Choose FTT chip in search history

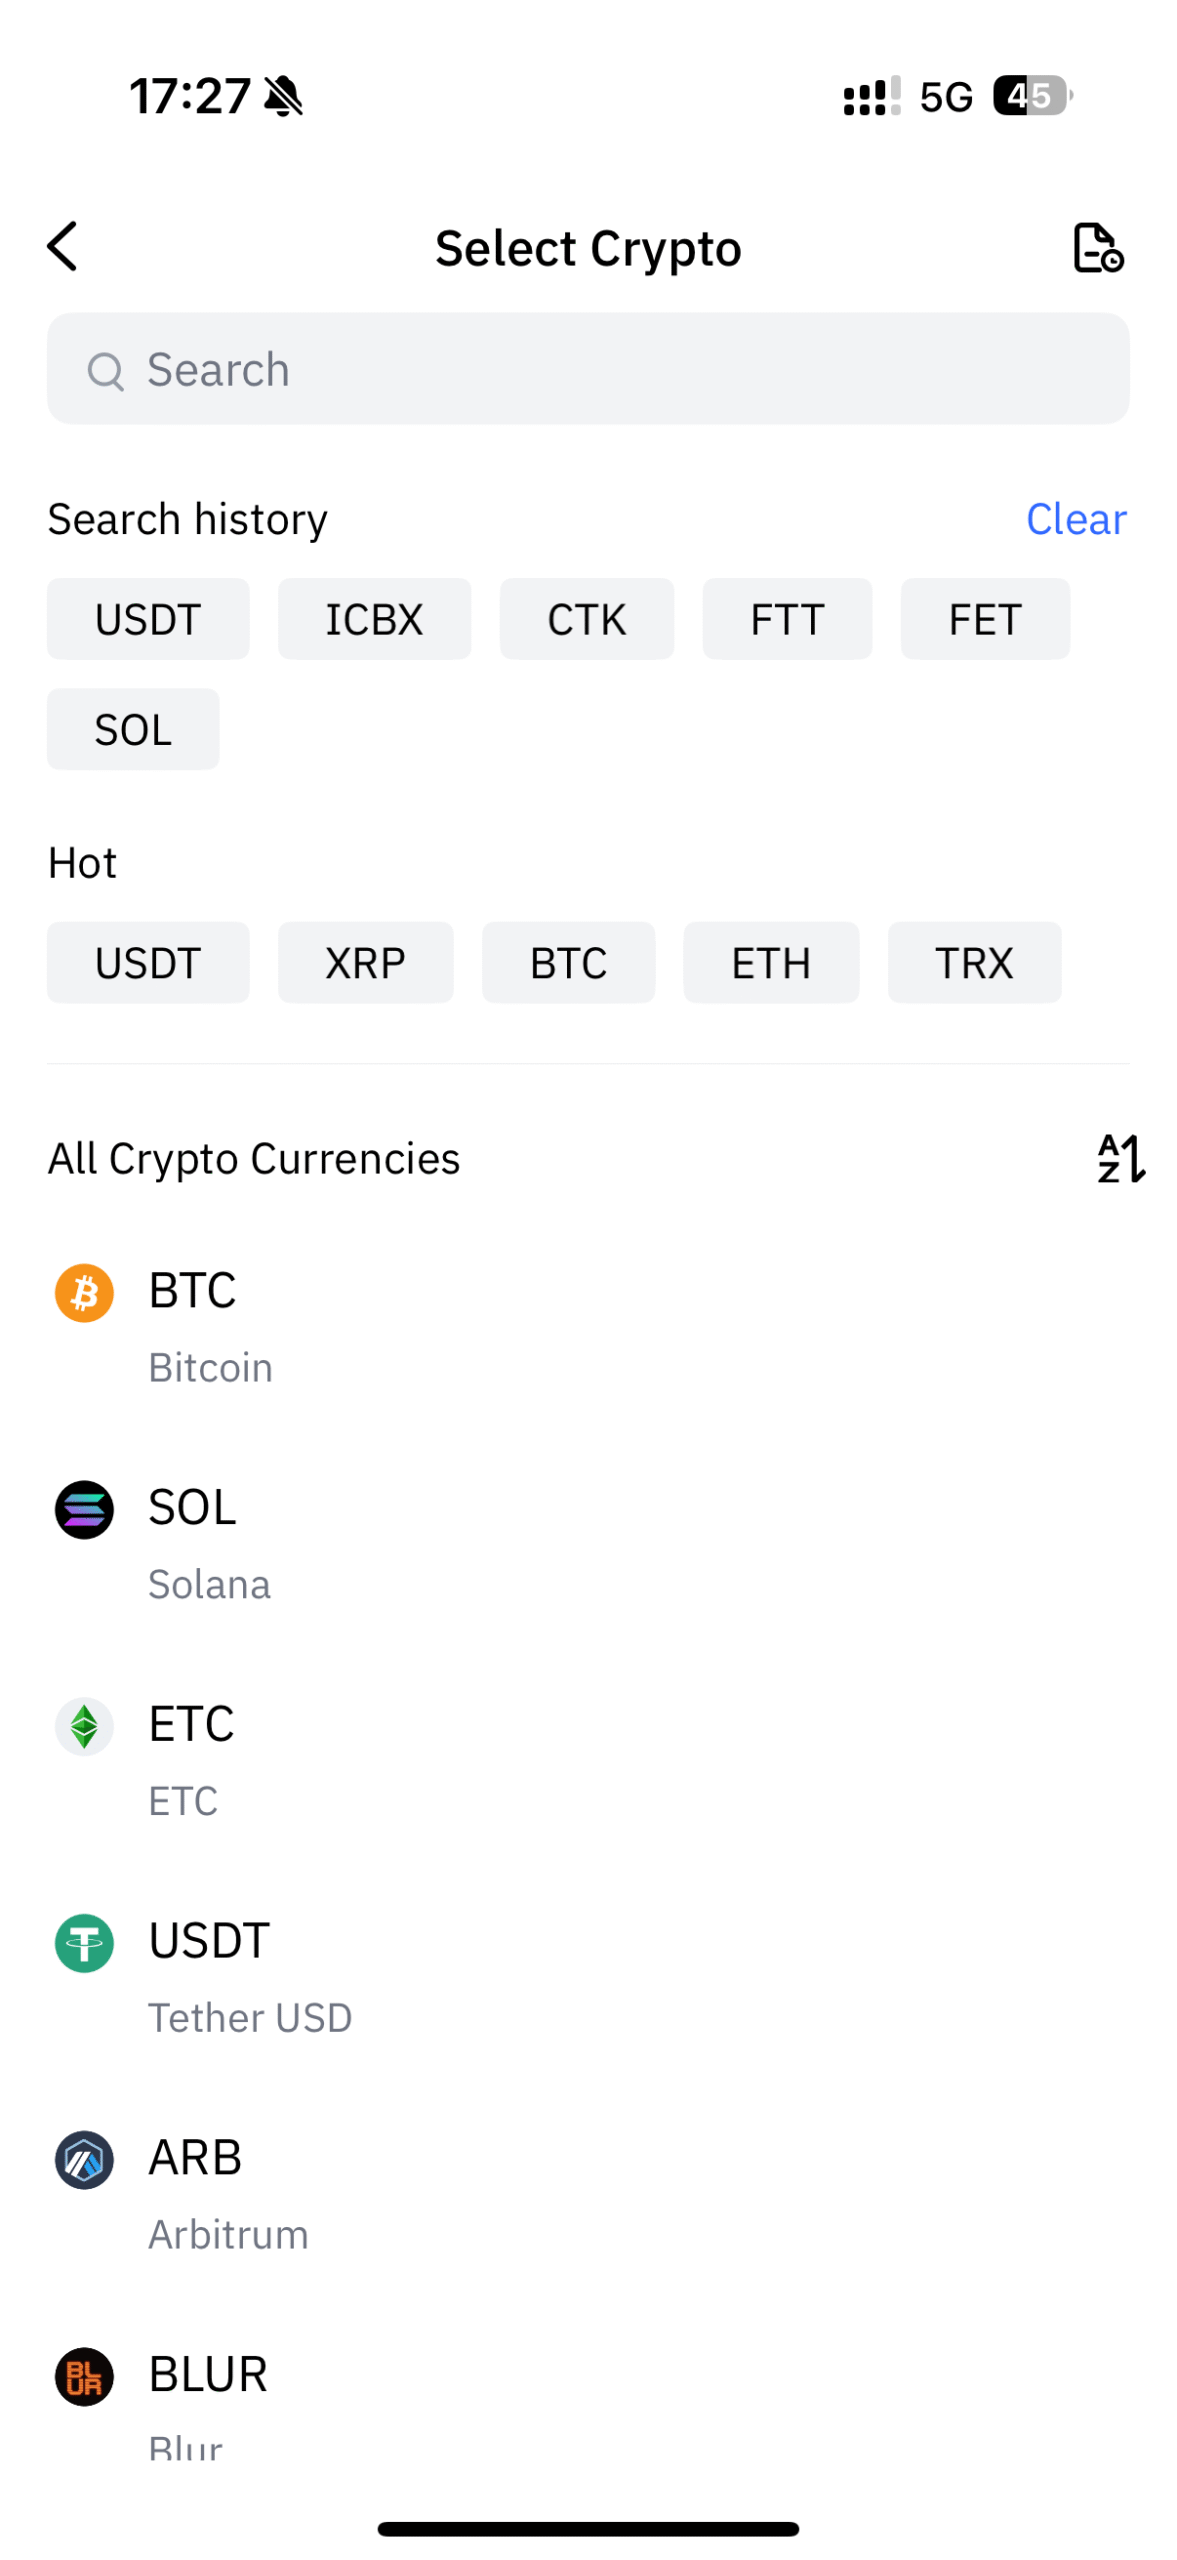[786, 619]
